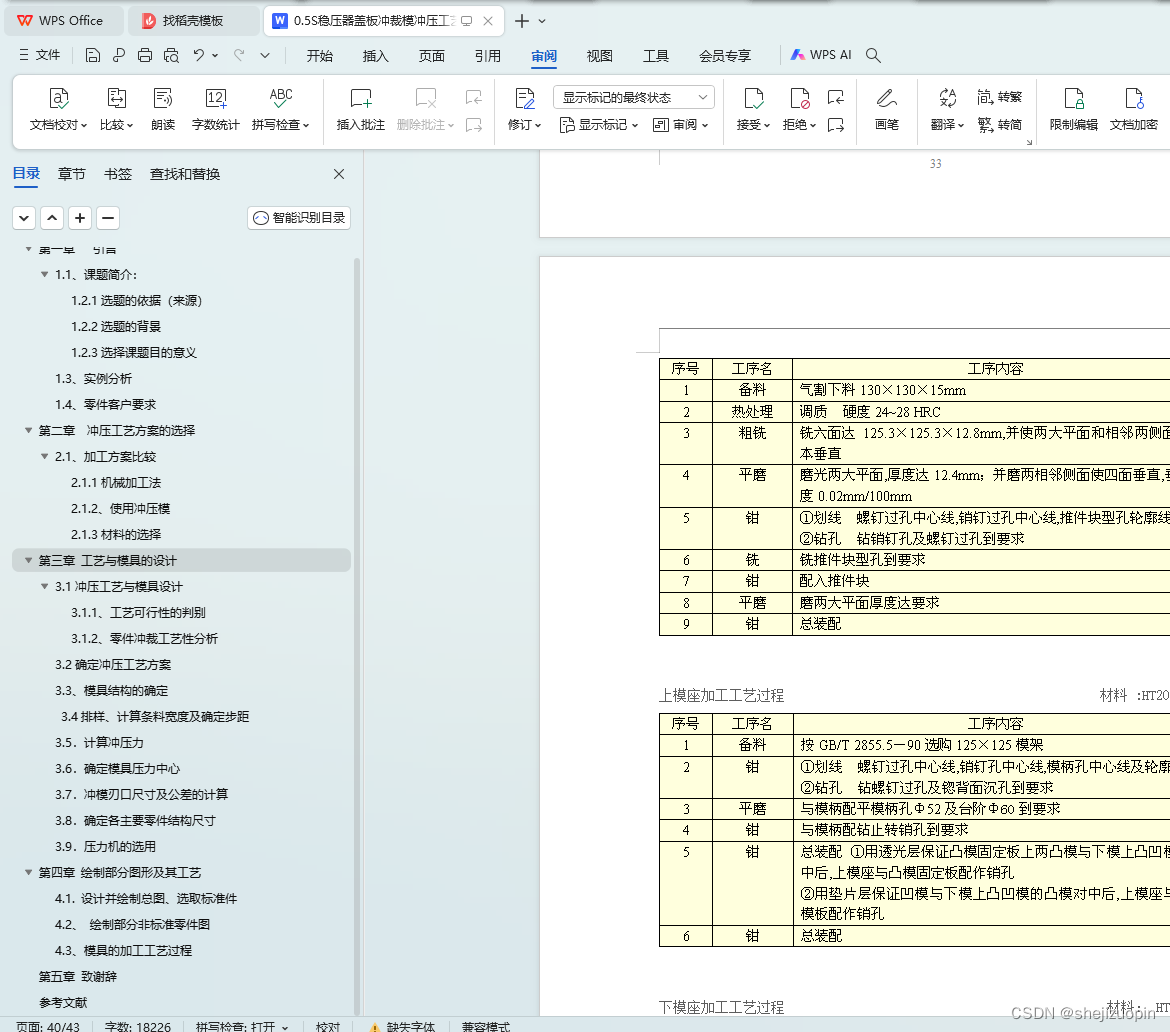Open tab list chevron beside new tab
Screen dimensions: 1170x1032
pos(542,21)
